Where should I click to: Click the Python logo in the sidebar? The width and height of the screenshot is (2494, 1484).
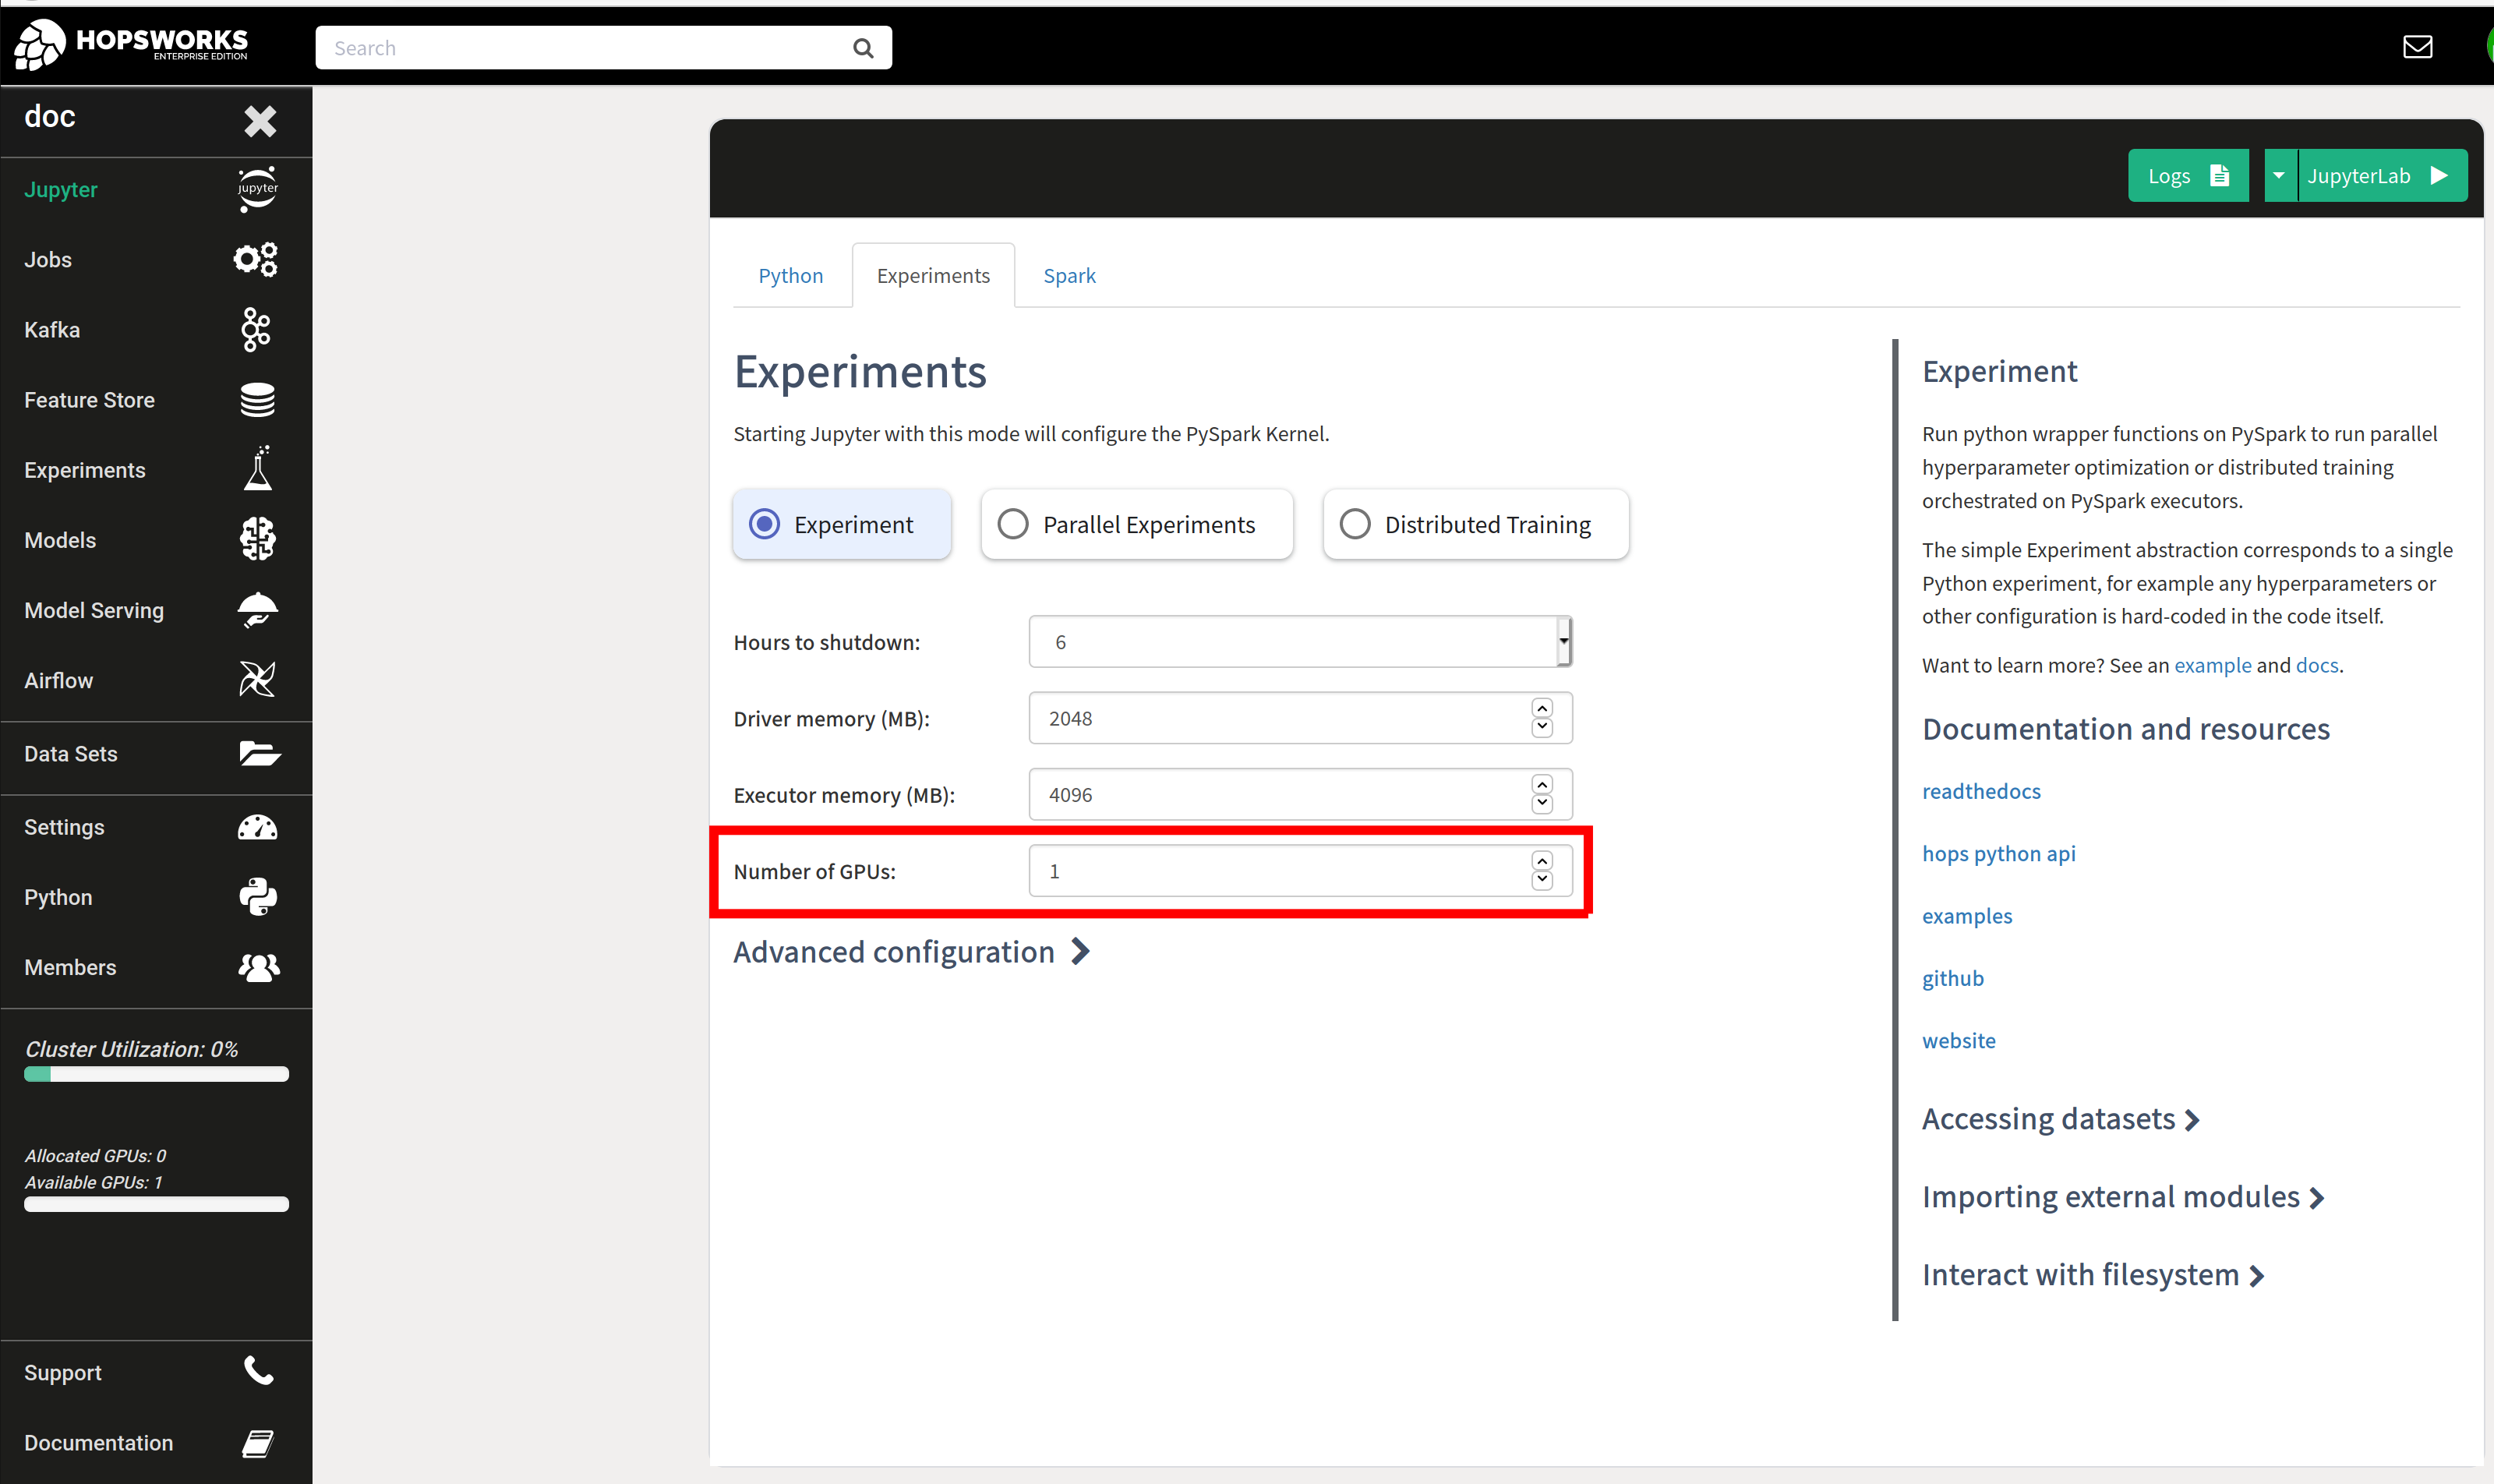[x=257, y=897]
